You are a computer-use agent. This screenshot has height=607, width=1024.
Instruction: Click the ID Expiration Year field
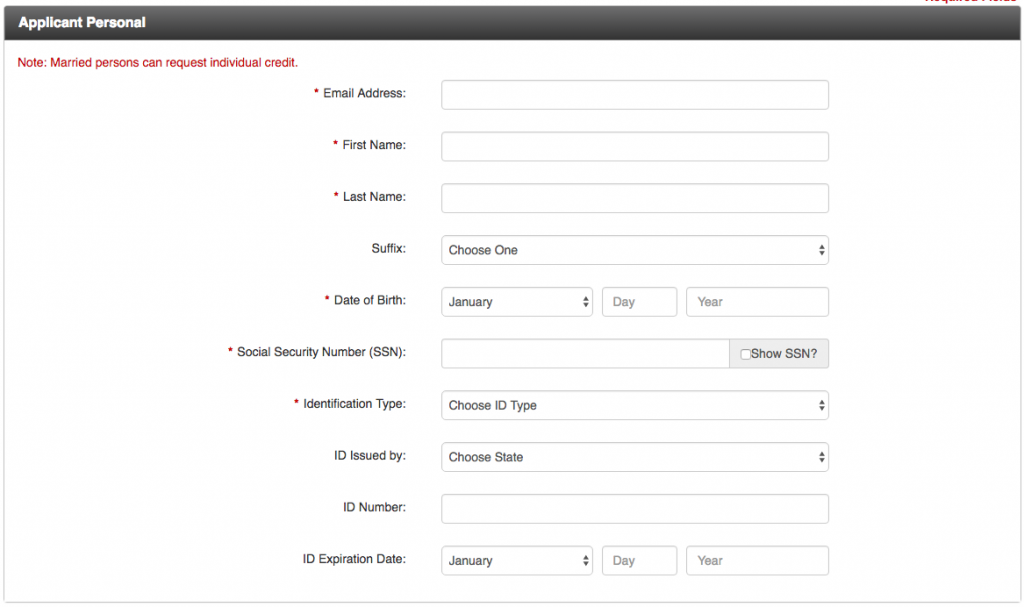(757, 560)
